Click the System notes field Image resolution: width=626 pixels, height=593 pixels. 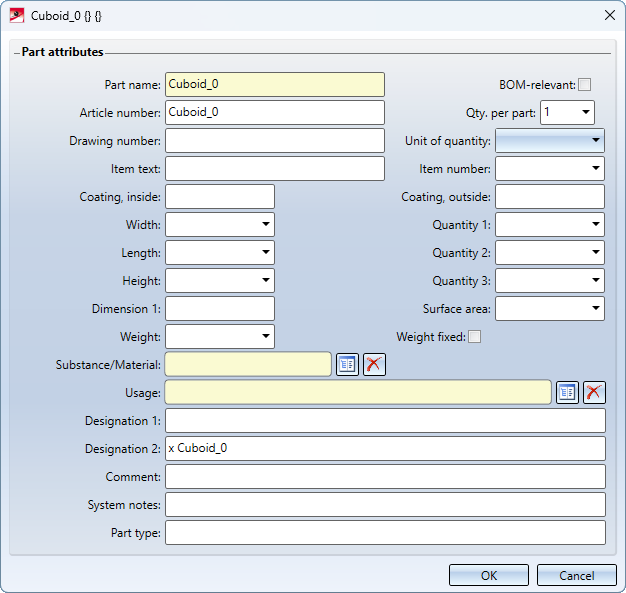pyautogui.click(x=385, y=504)
